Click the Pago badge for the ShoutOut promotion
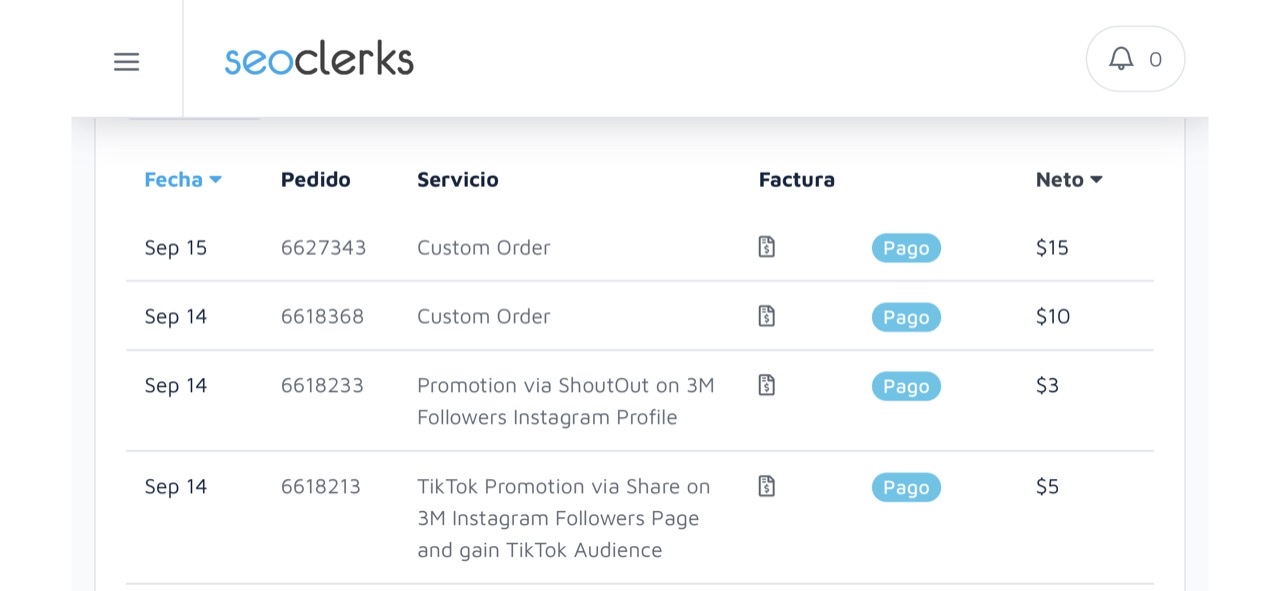The width and height of the screenshot is (1280, 591). (906, 386)
